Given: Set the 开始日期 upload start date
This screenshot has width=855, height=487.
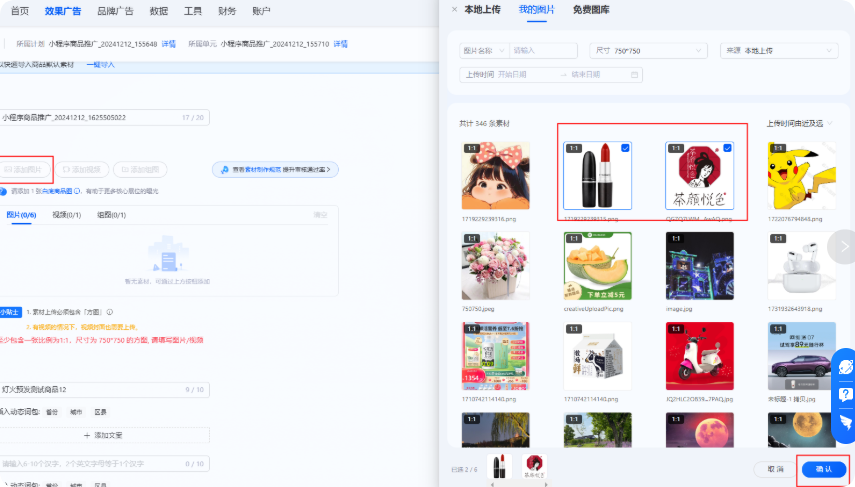Looking at the screenshot, I should pyautogui.click(x=513, y=75).
